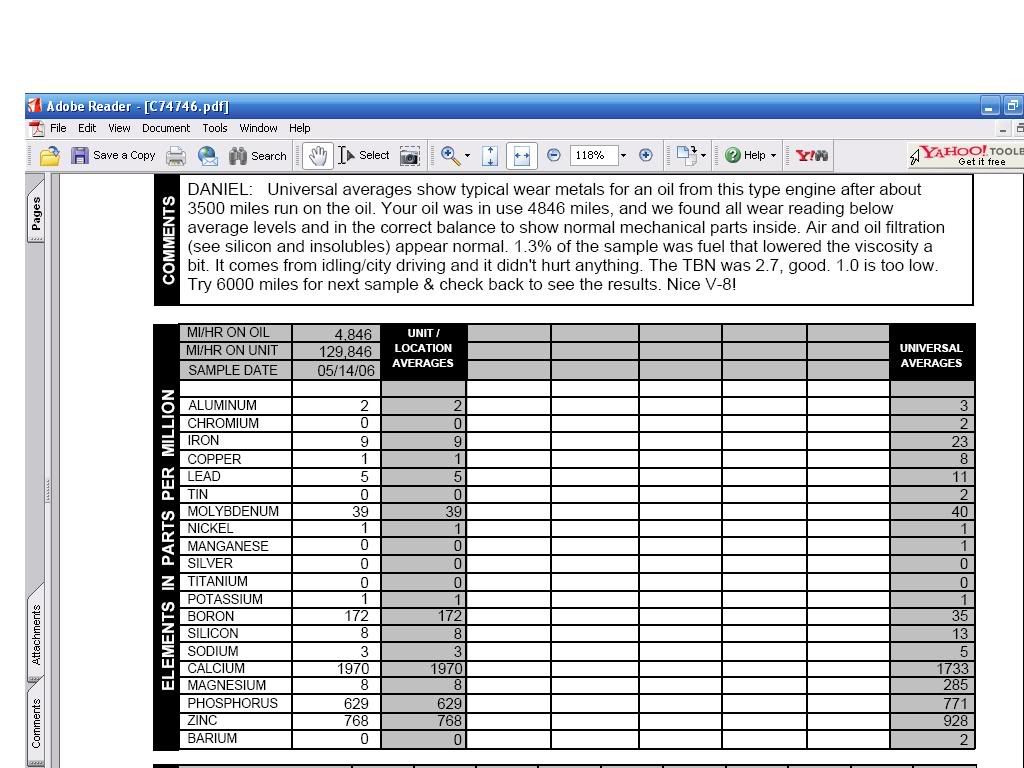Select the Hand tool
Screen dimensions: 1024x768
pos(318,155)
